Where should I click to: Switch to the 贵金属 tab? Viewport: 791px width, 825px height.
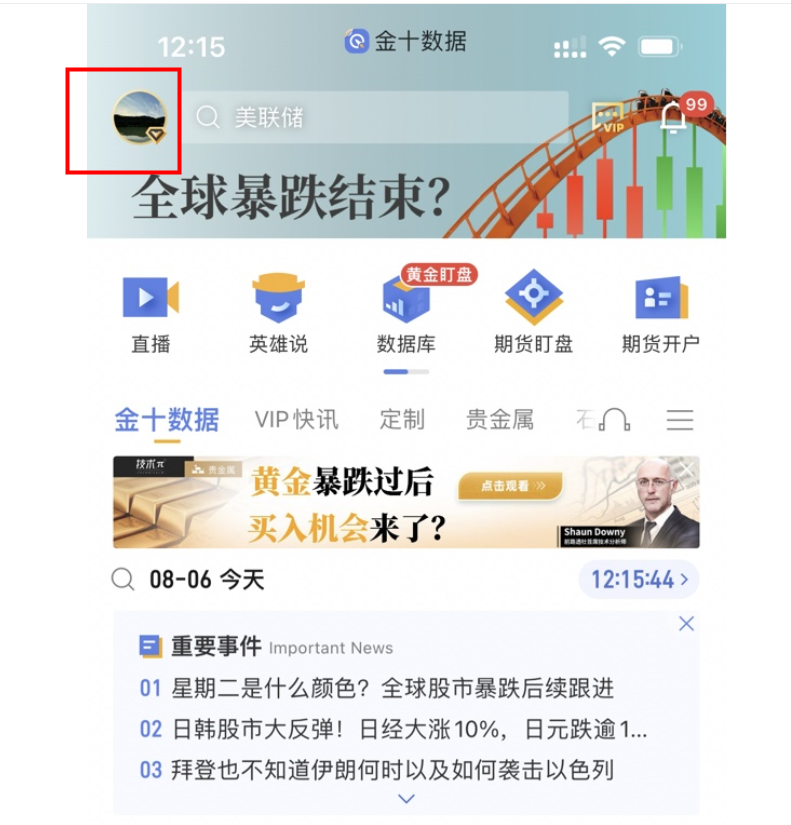(x=500, y=420)
